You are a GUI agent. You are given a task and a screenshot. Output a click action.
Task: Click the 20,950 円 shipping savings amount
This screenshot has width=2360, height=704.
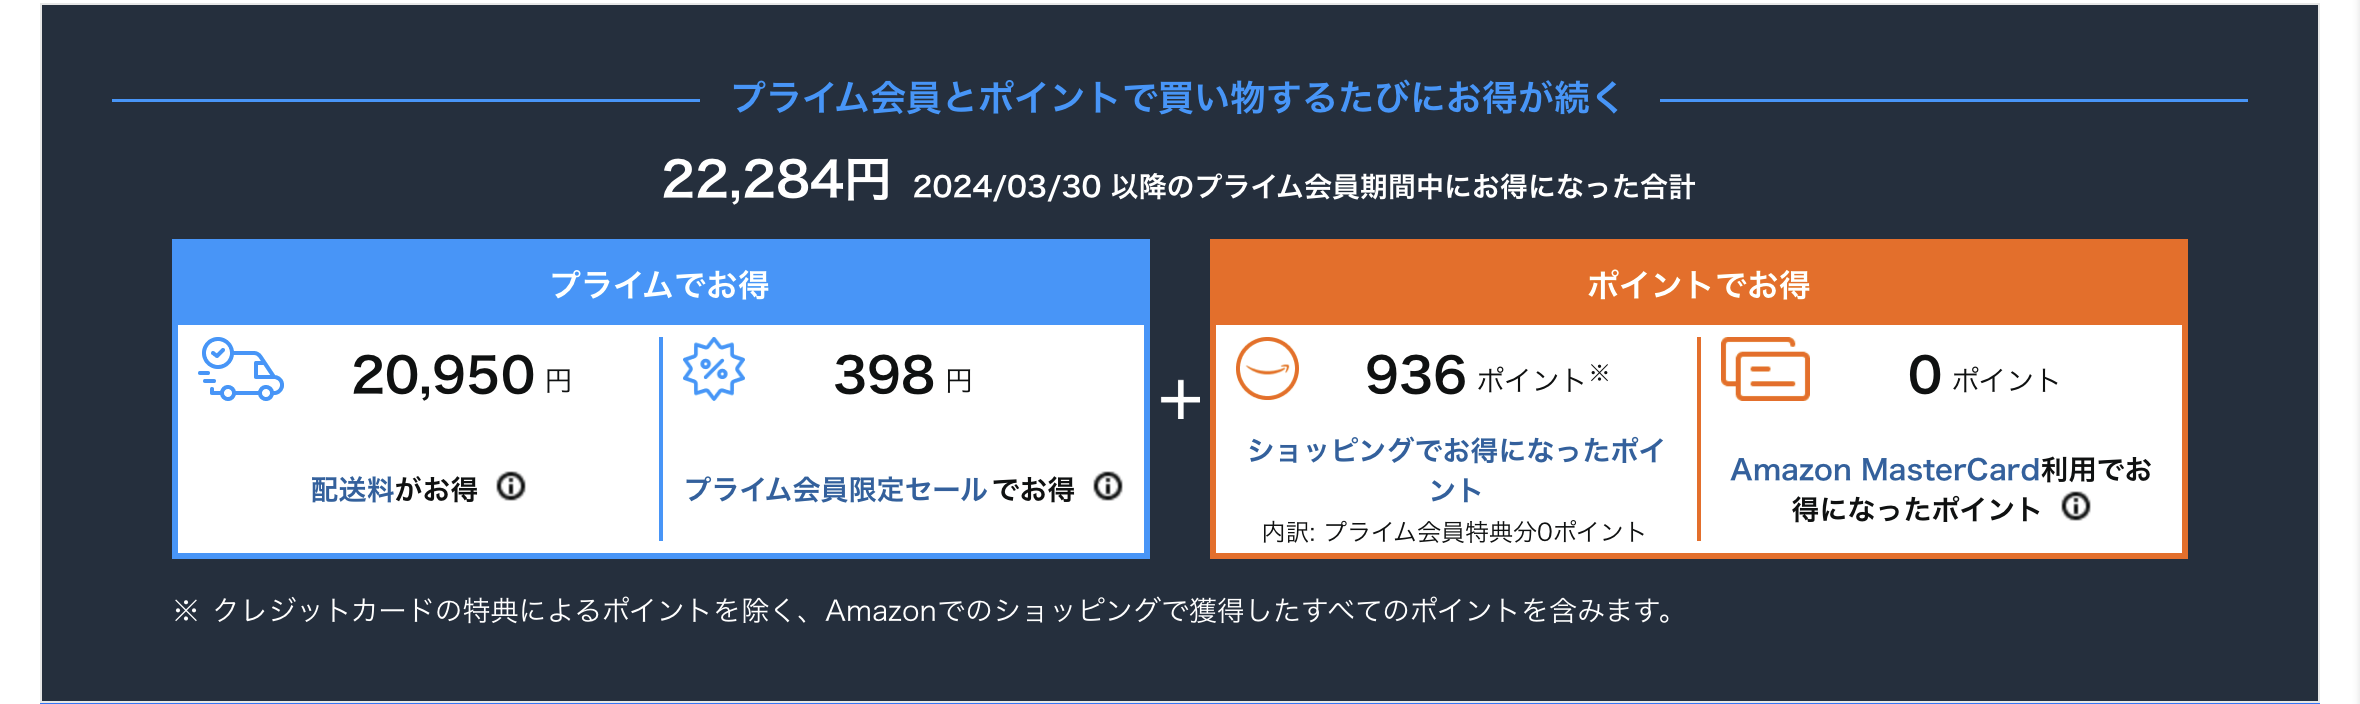(461, 376)
